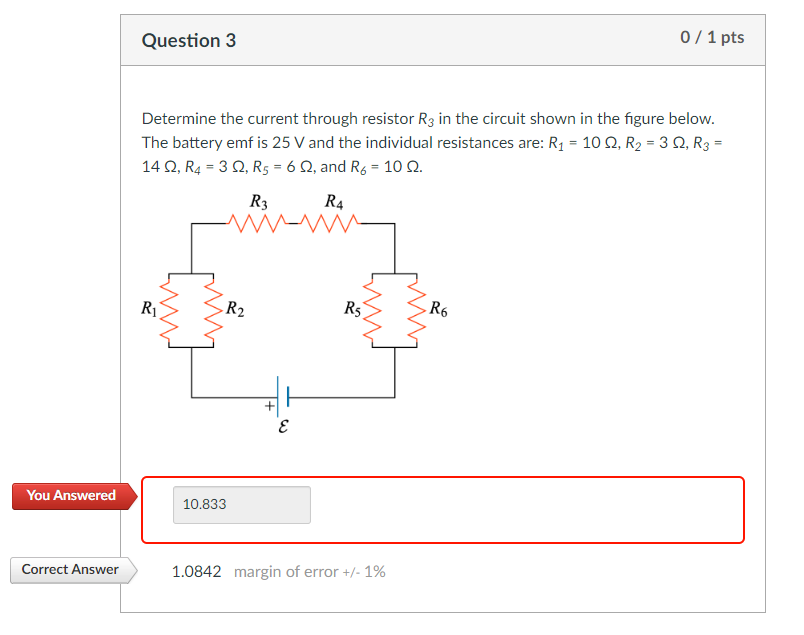
Task: Select the answer field containing 10.833
Action: coord(241,505)
